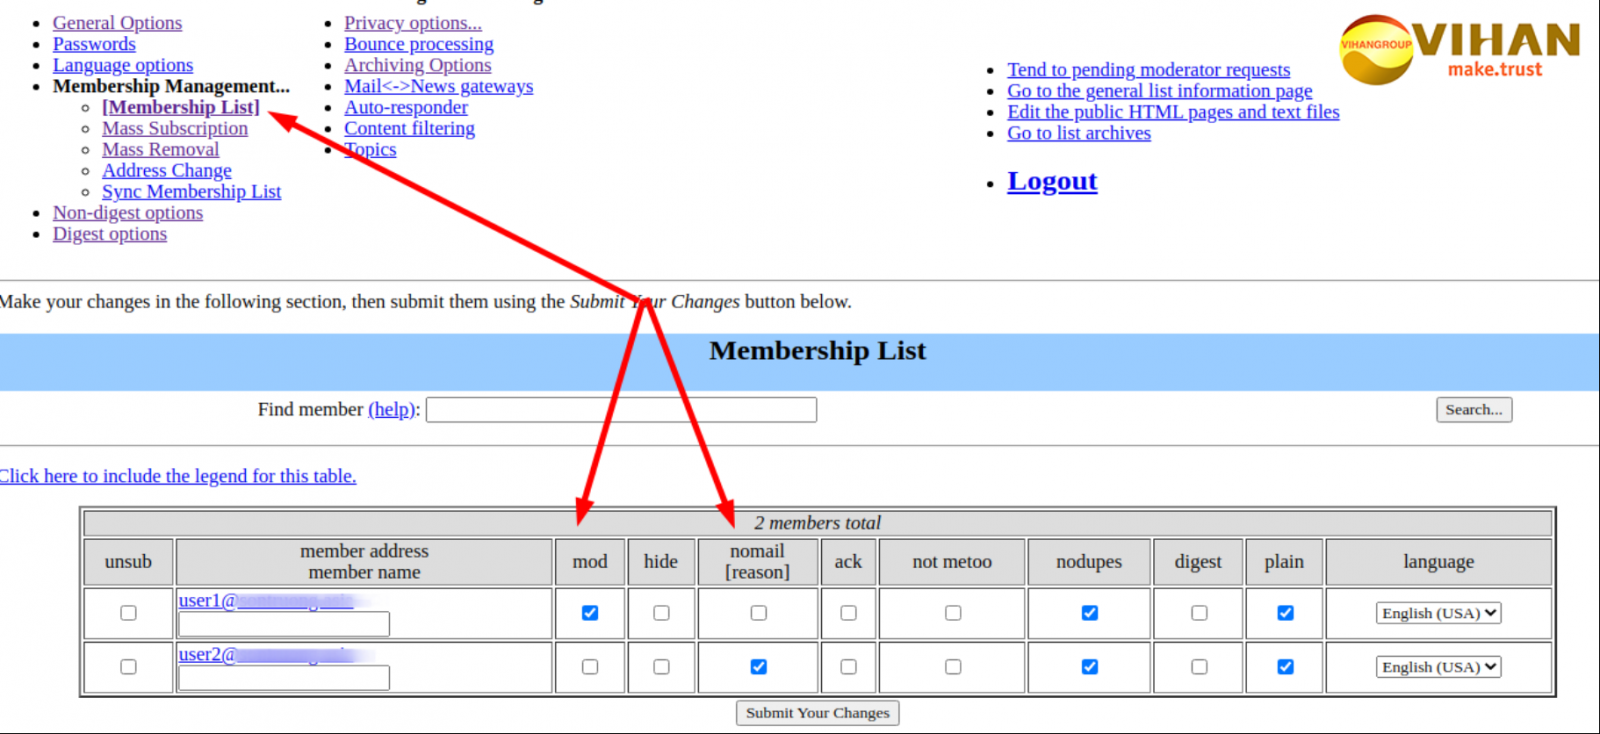Disable the nomail checkbox for user2
This screenshot has height=734, width=1600.
758,667
